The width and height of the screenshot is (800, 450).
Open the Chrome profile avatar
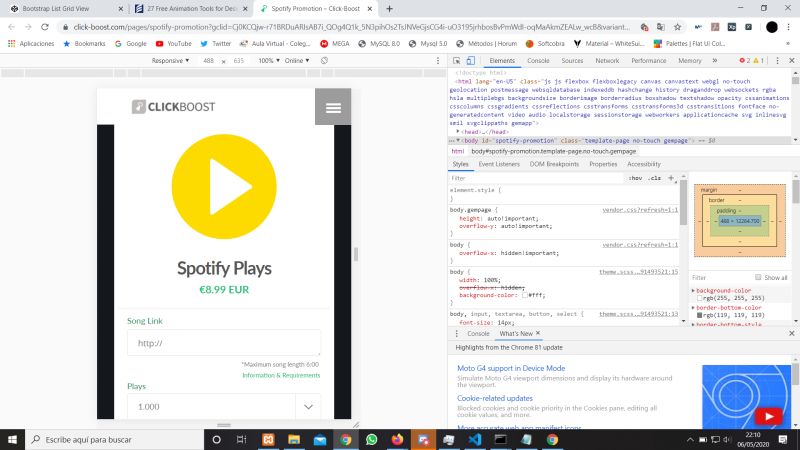coord(771,27)
